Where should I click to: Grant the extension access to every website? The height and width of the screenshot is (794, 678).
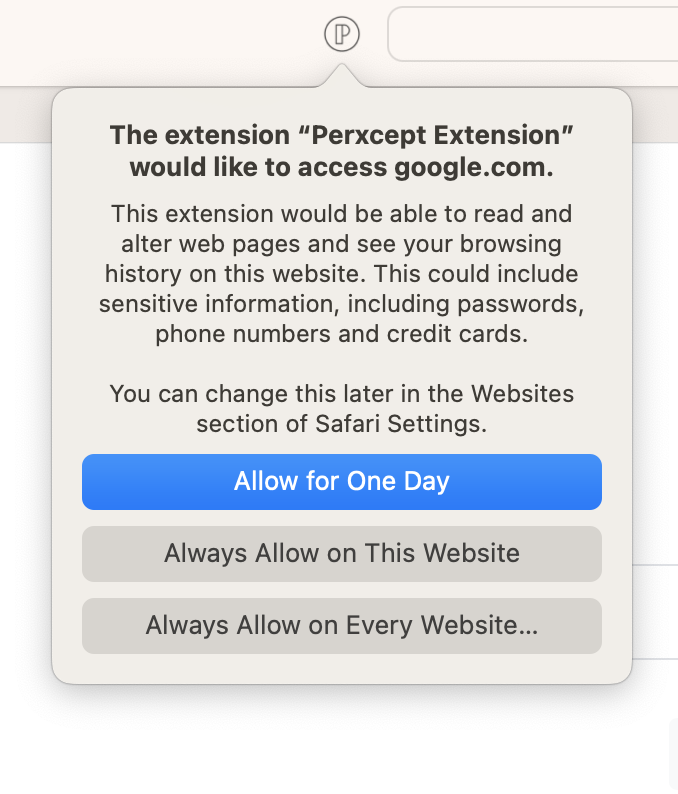click(342, 625)
